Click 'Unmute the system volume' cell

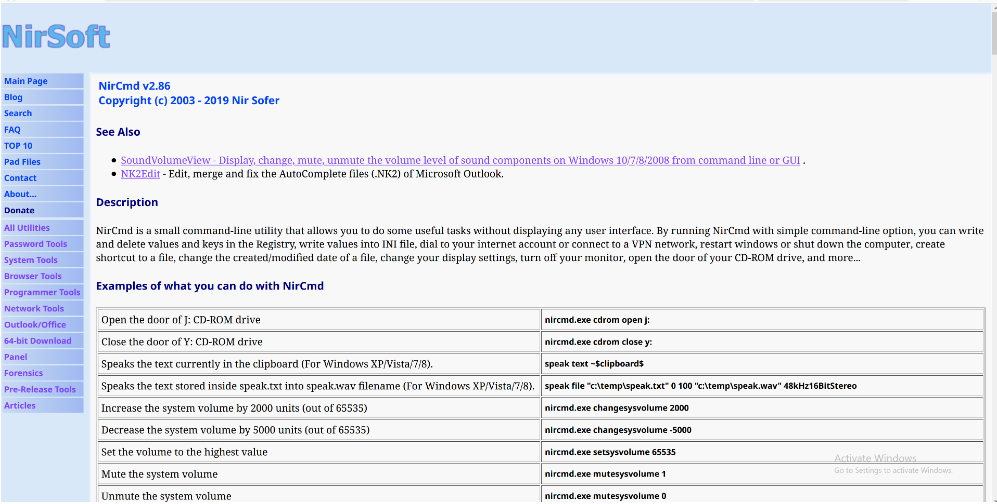(x=319, y=495)
